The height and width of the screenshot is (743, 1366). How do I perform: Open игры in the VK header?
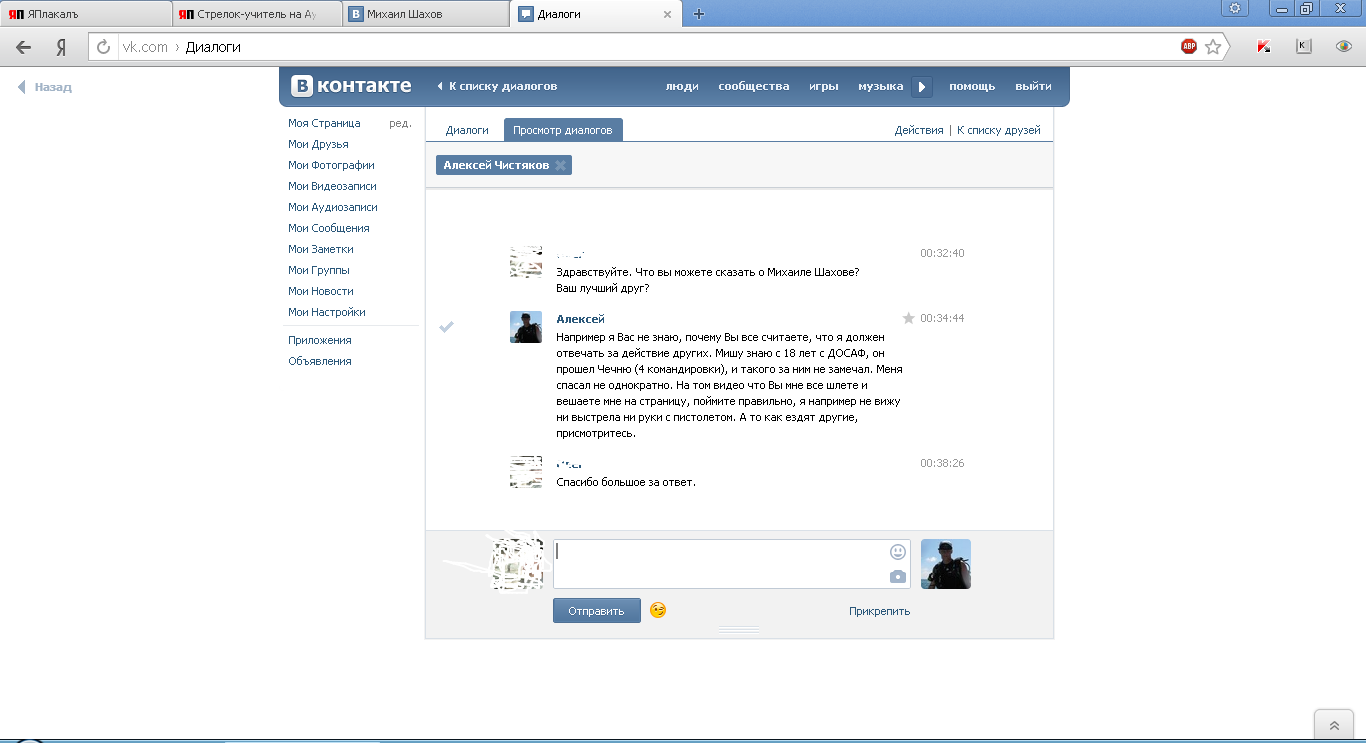824,86
